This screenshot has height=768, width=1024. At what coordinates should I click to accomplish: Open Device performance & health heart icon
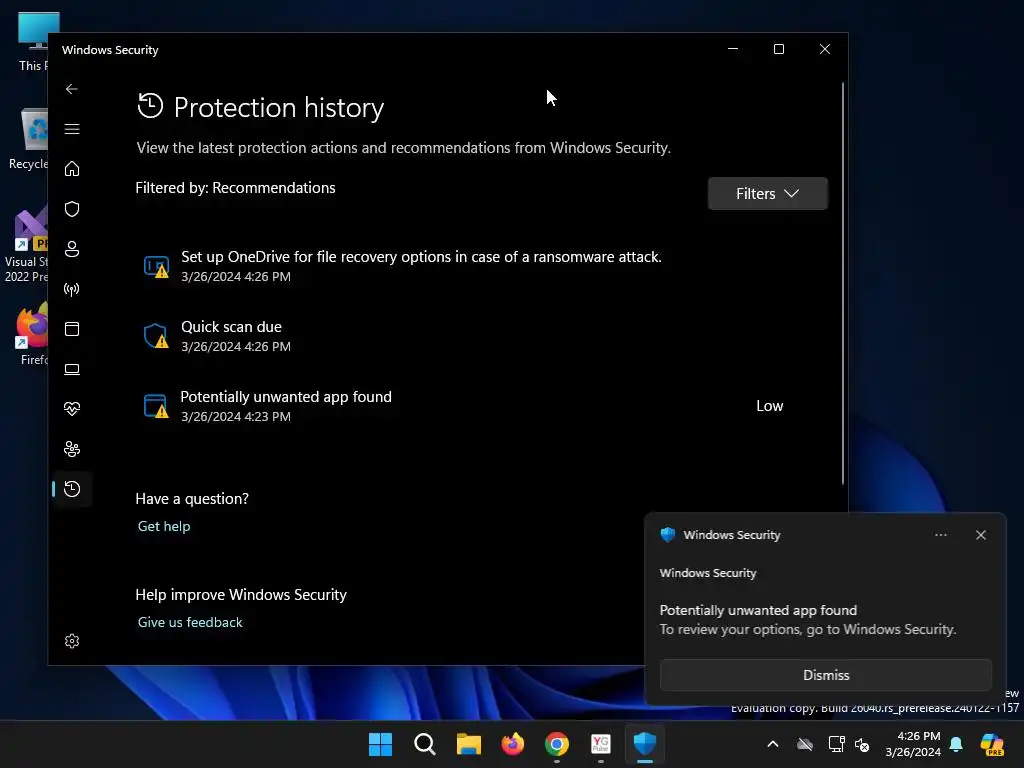[x=72, y=409]
